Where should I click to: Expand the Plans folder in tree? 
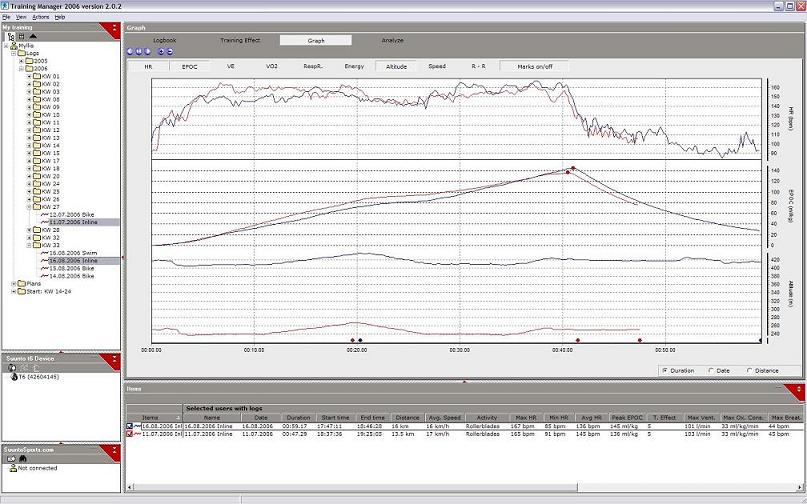pyautogui.click(x=14, y=283)
